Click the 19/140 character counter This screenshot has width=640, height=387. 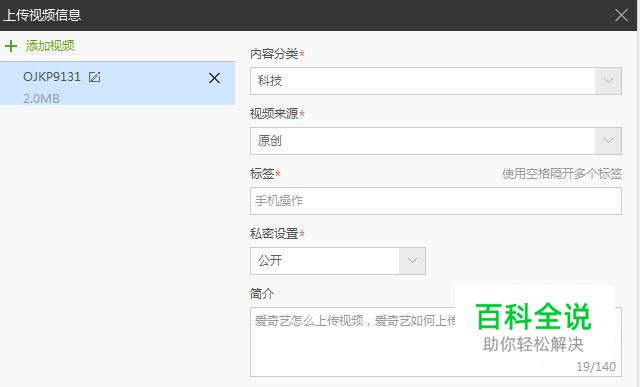(x=596, y=367)
